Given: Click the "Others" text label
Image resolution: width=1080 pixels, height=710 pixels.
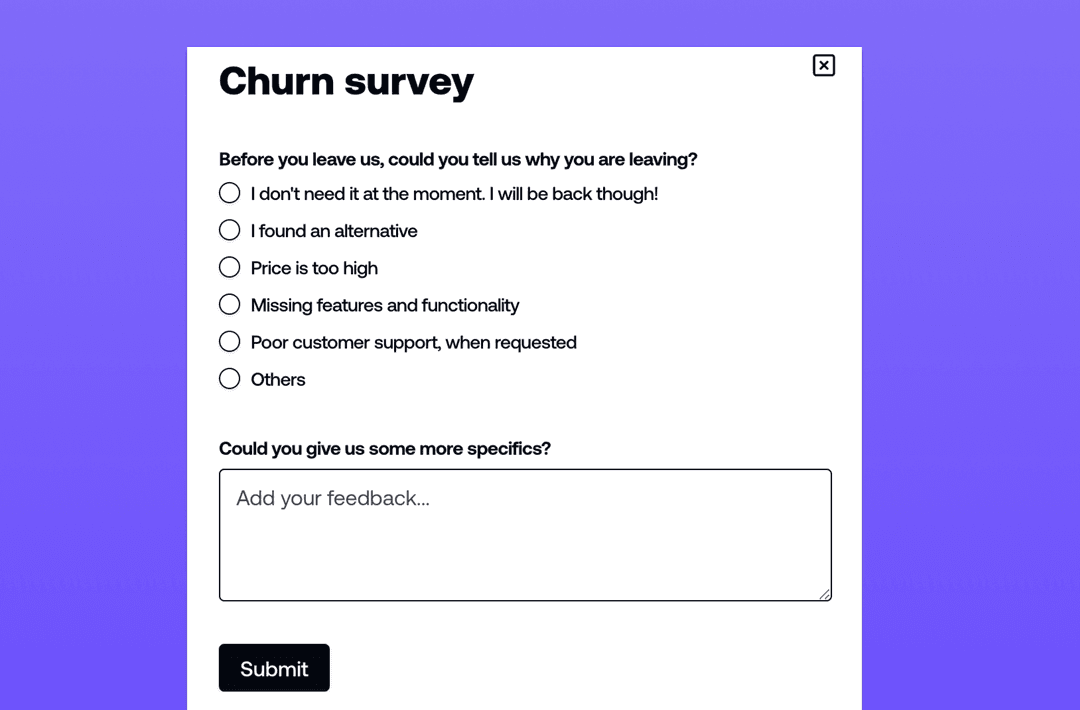Looking at the screenshot, I should [278, 379].
